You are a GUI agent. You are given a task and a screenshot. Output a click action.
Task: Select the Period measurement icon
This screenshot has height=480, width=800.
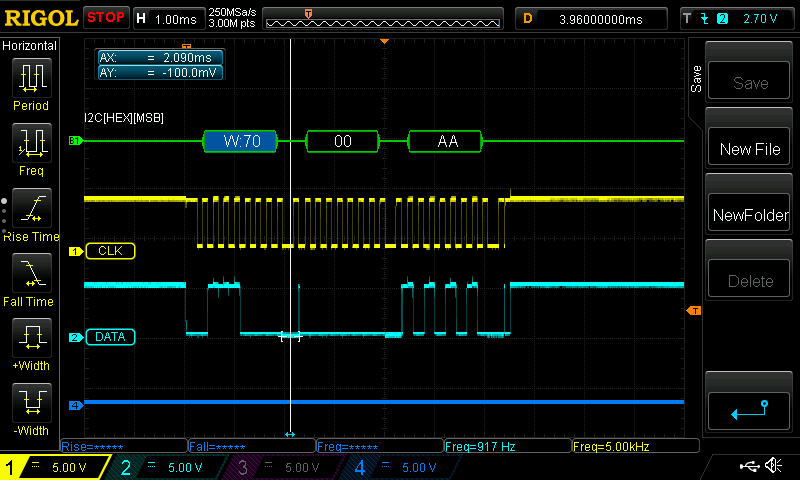point(32,78)
